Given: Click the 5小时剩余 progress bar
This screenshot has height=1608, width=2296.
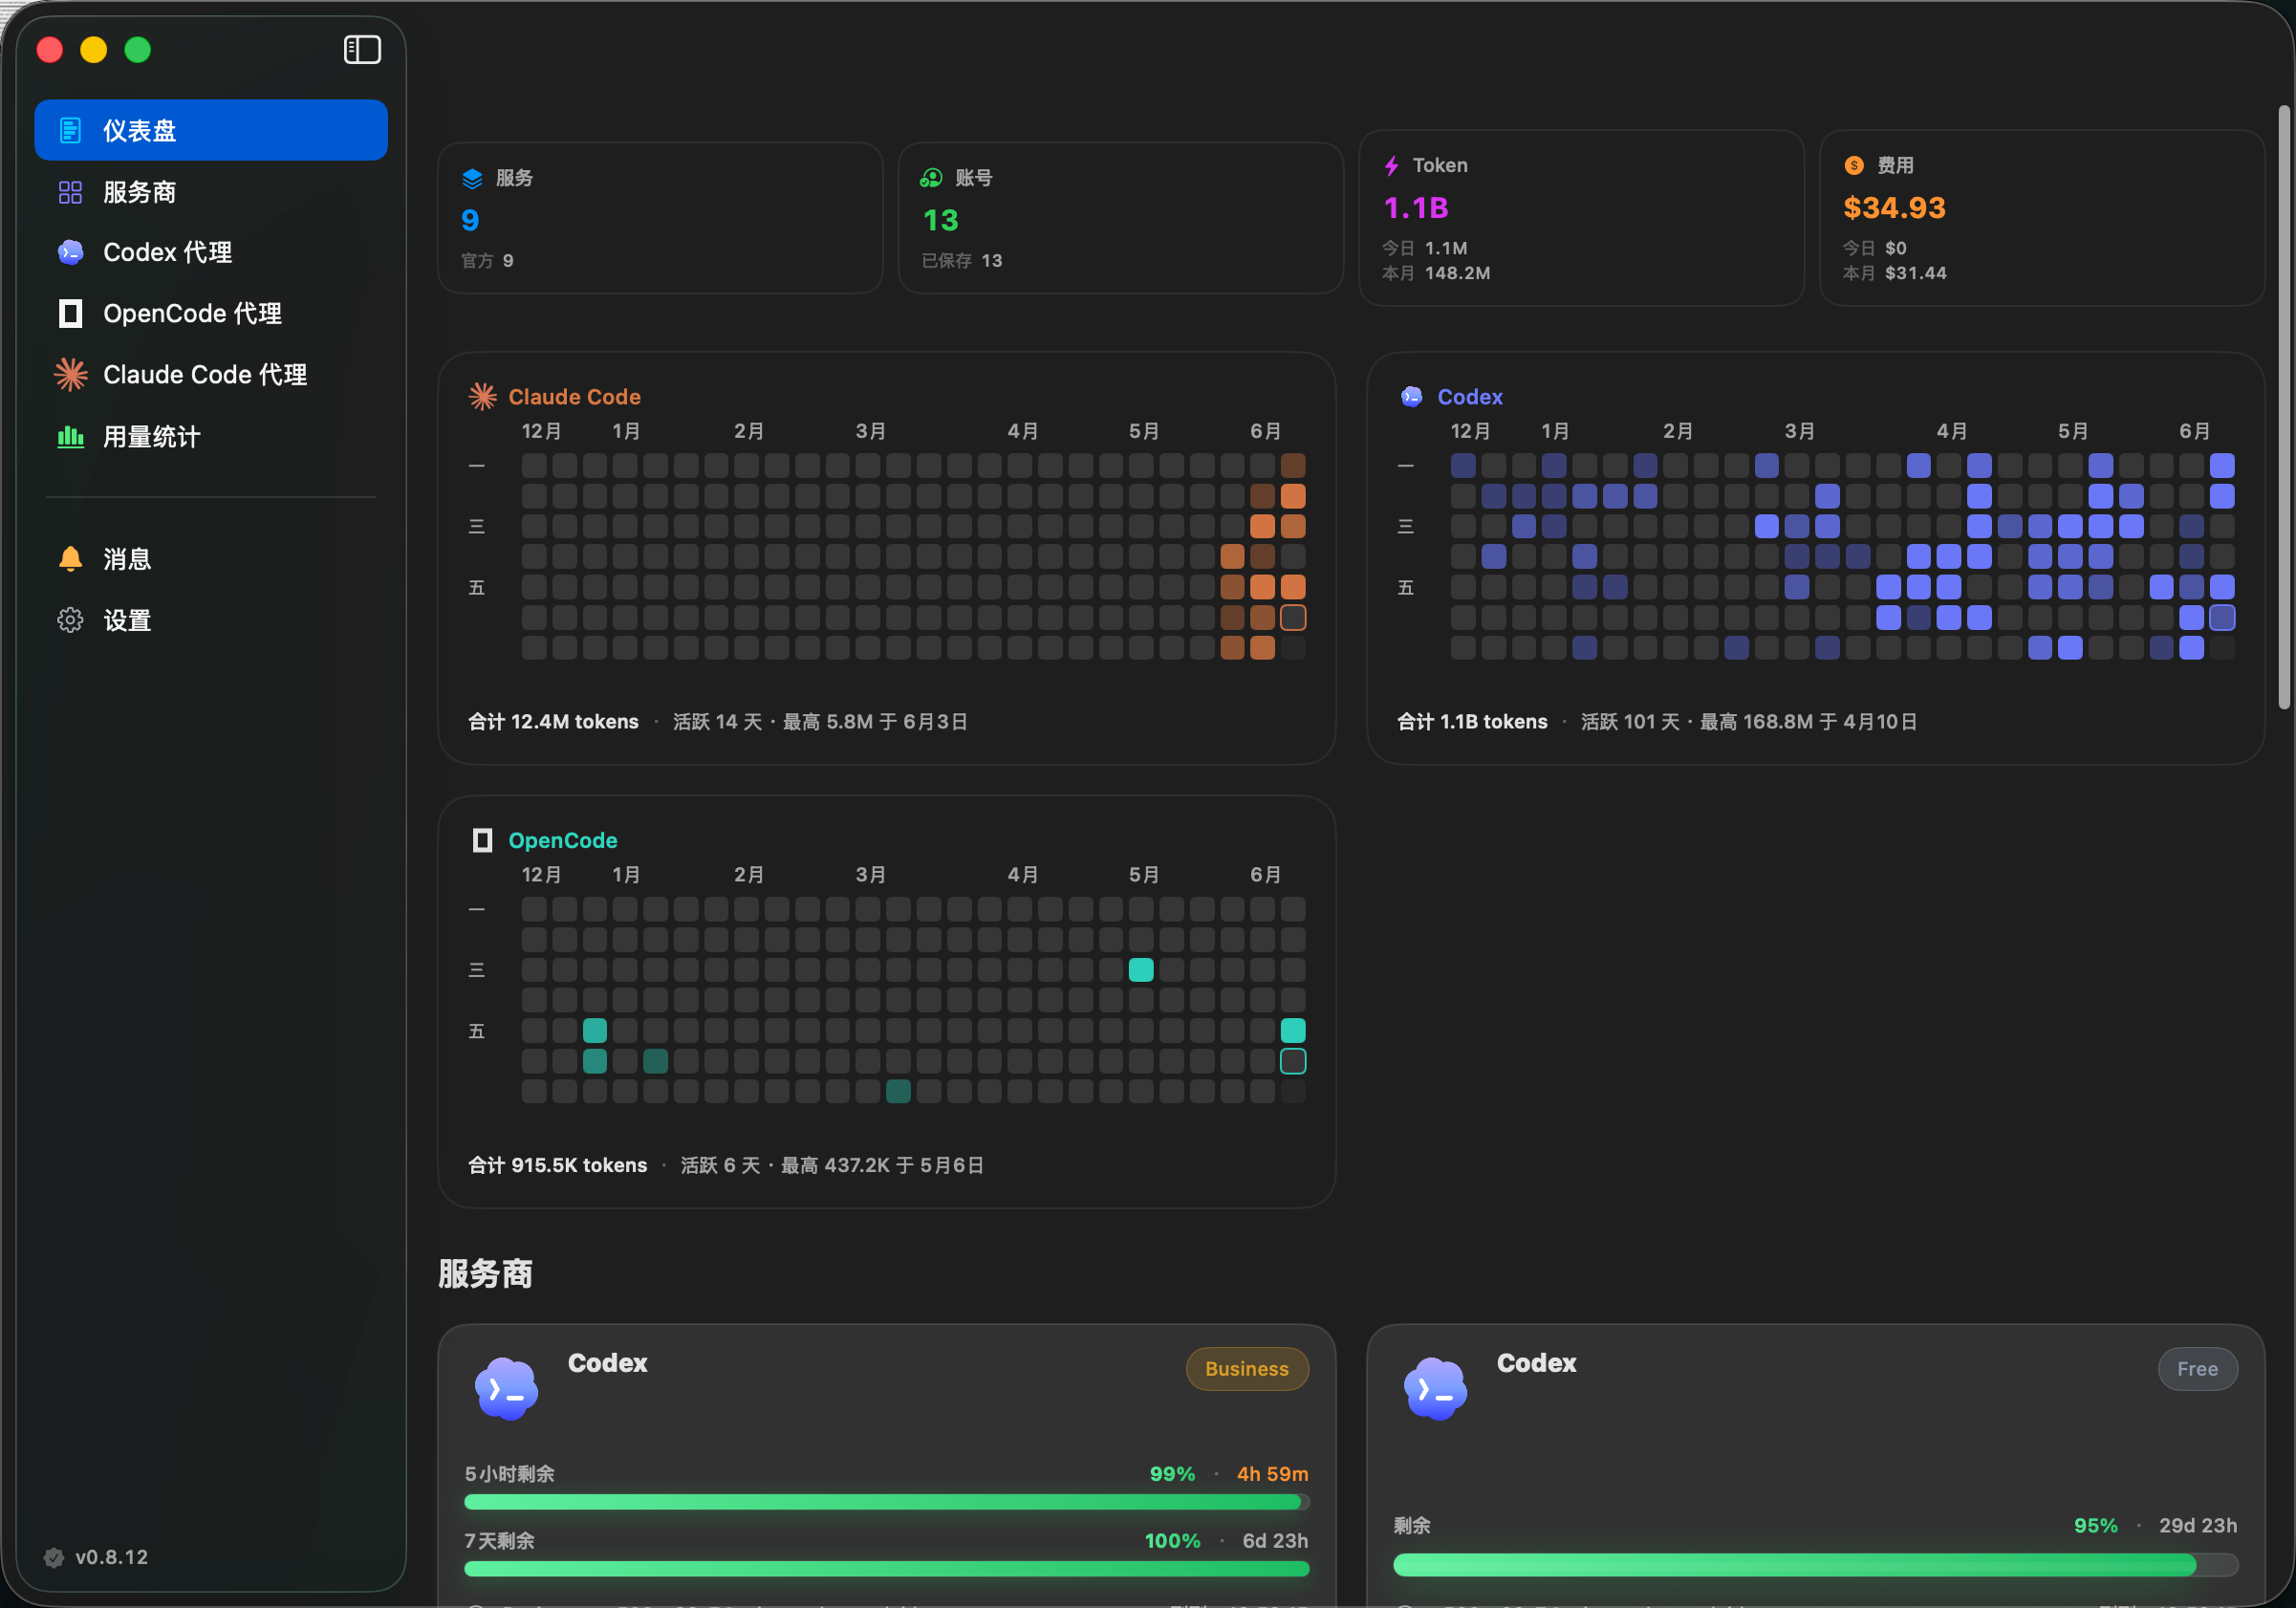Looking at the screenshot, I should 887,1502.
